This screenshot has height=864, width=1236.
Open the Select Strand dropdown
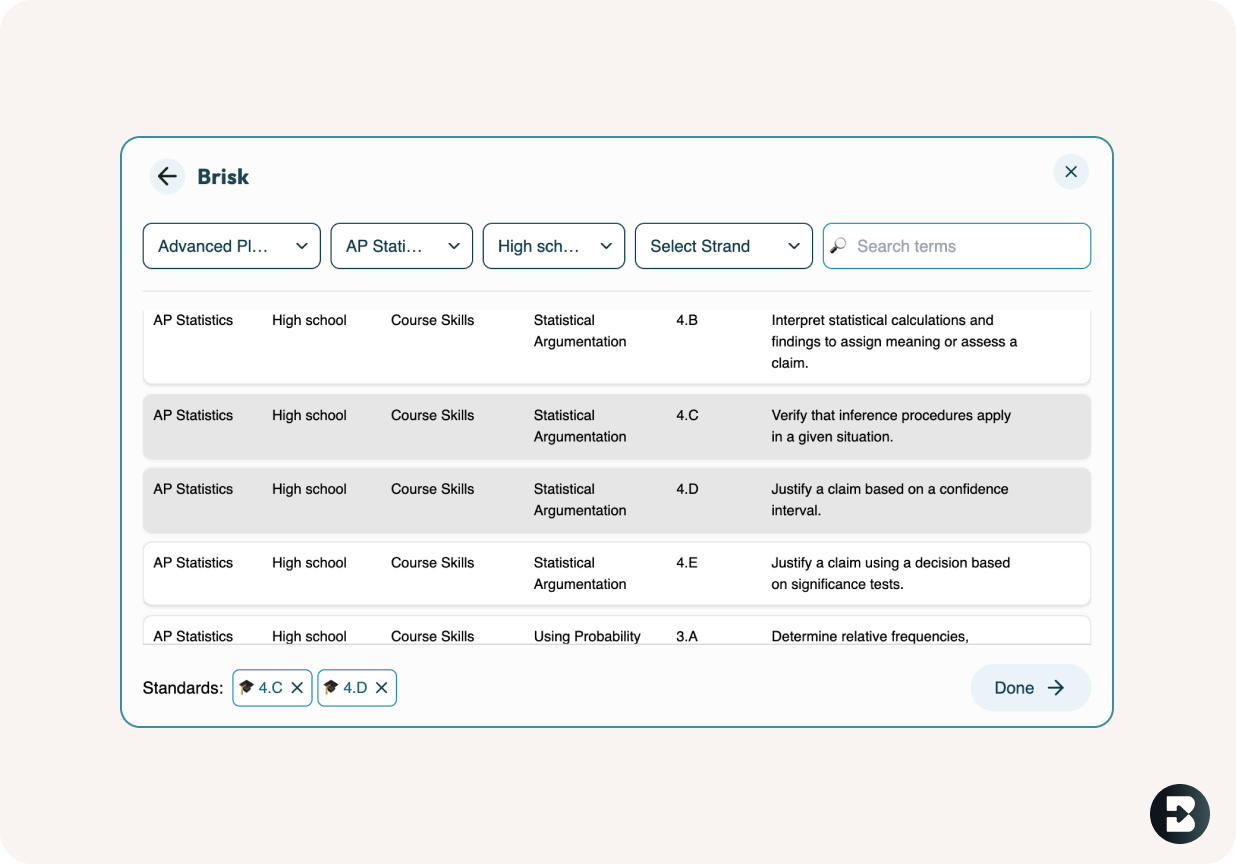coord(724,246)
